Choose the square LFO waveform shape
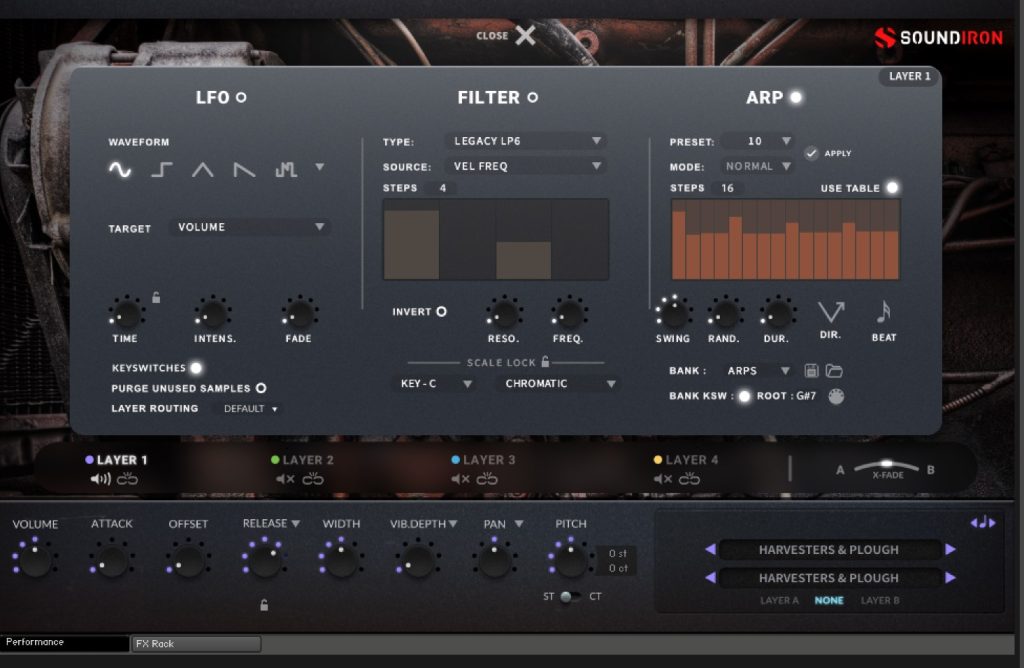The width and height of the screenshot is (1024, 668). pos(162,170)
